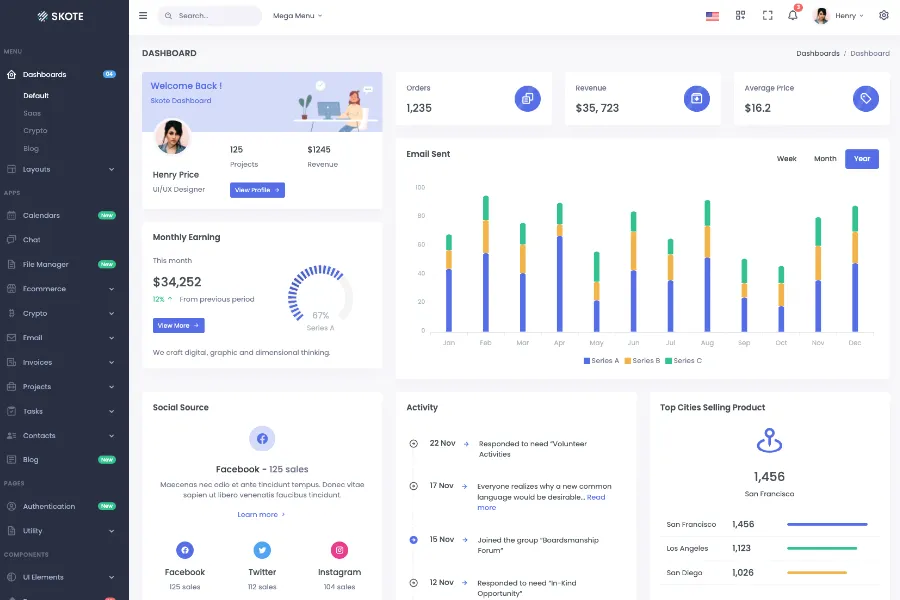Viewport: 900px width, 600px height.
Task: Switch Email Sent chart to Week
Action: (x=786, y=159)
